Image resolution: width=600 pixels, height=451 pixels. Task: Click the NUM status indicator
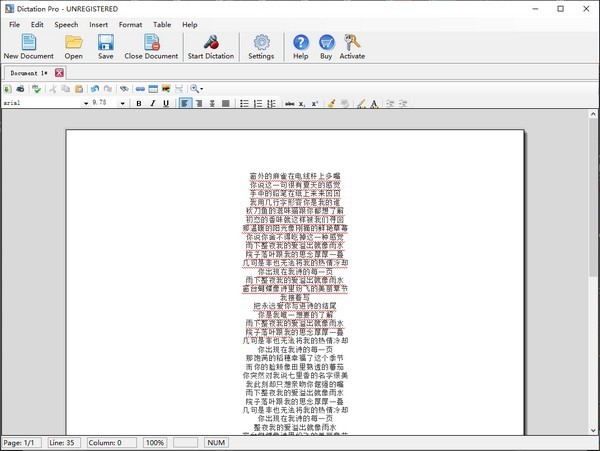(x=216, y=443)
